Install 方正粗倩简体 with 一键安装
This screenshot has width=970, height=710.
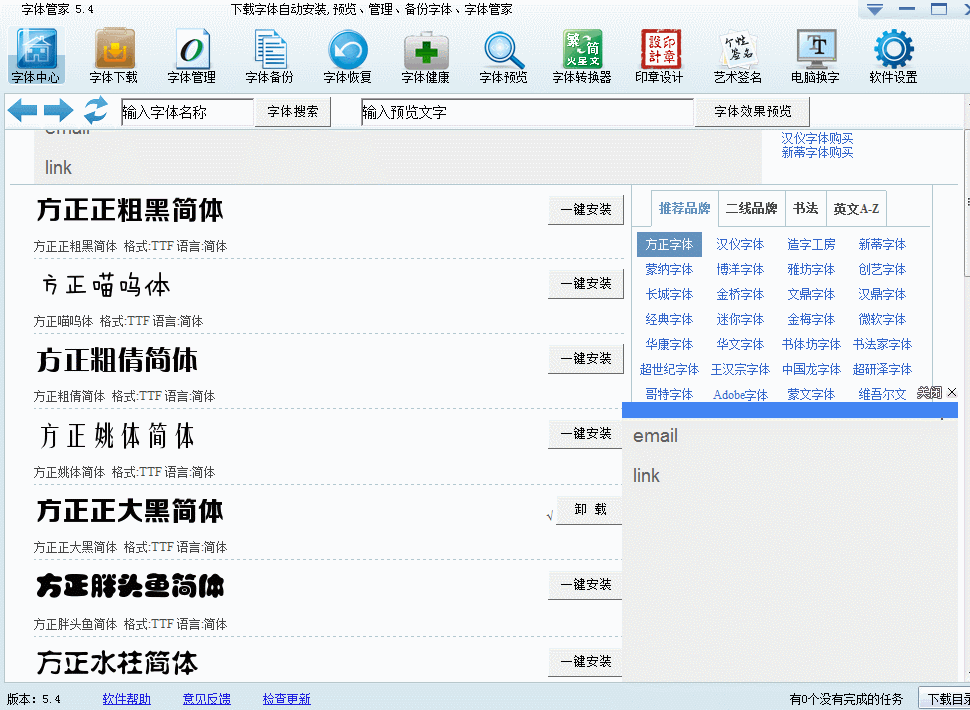586,359
